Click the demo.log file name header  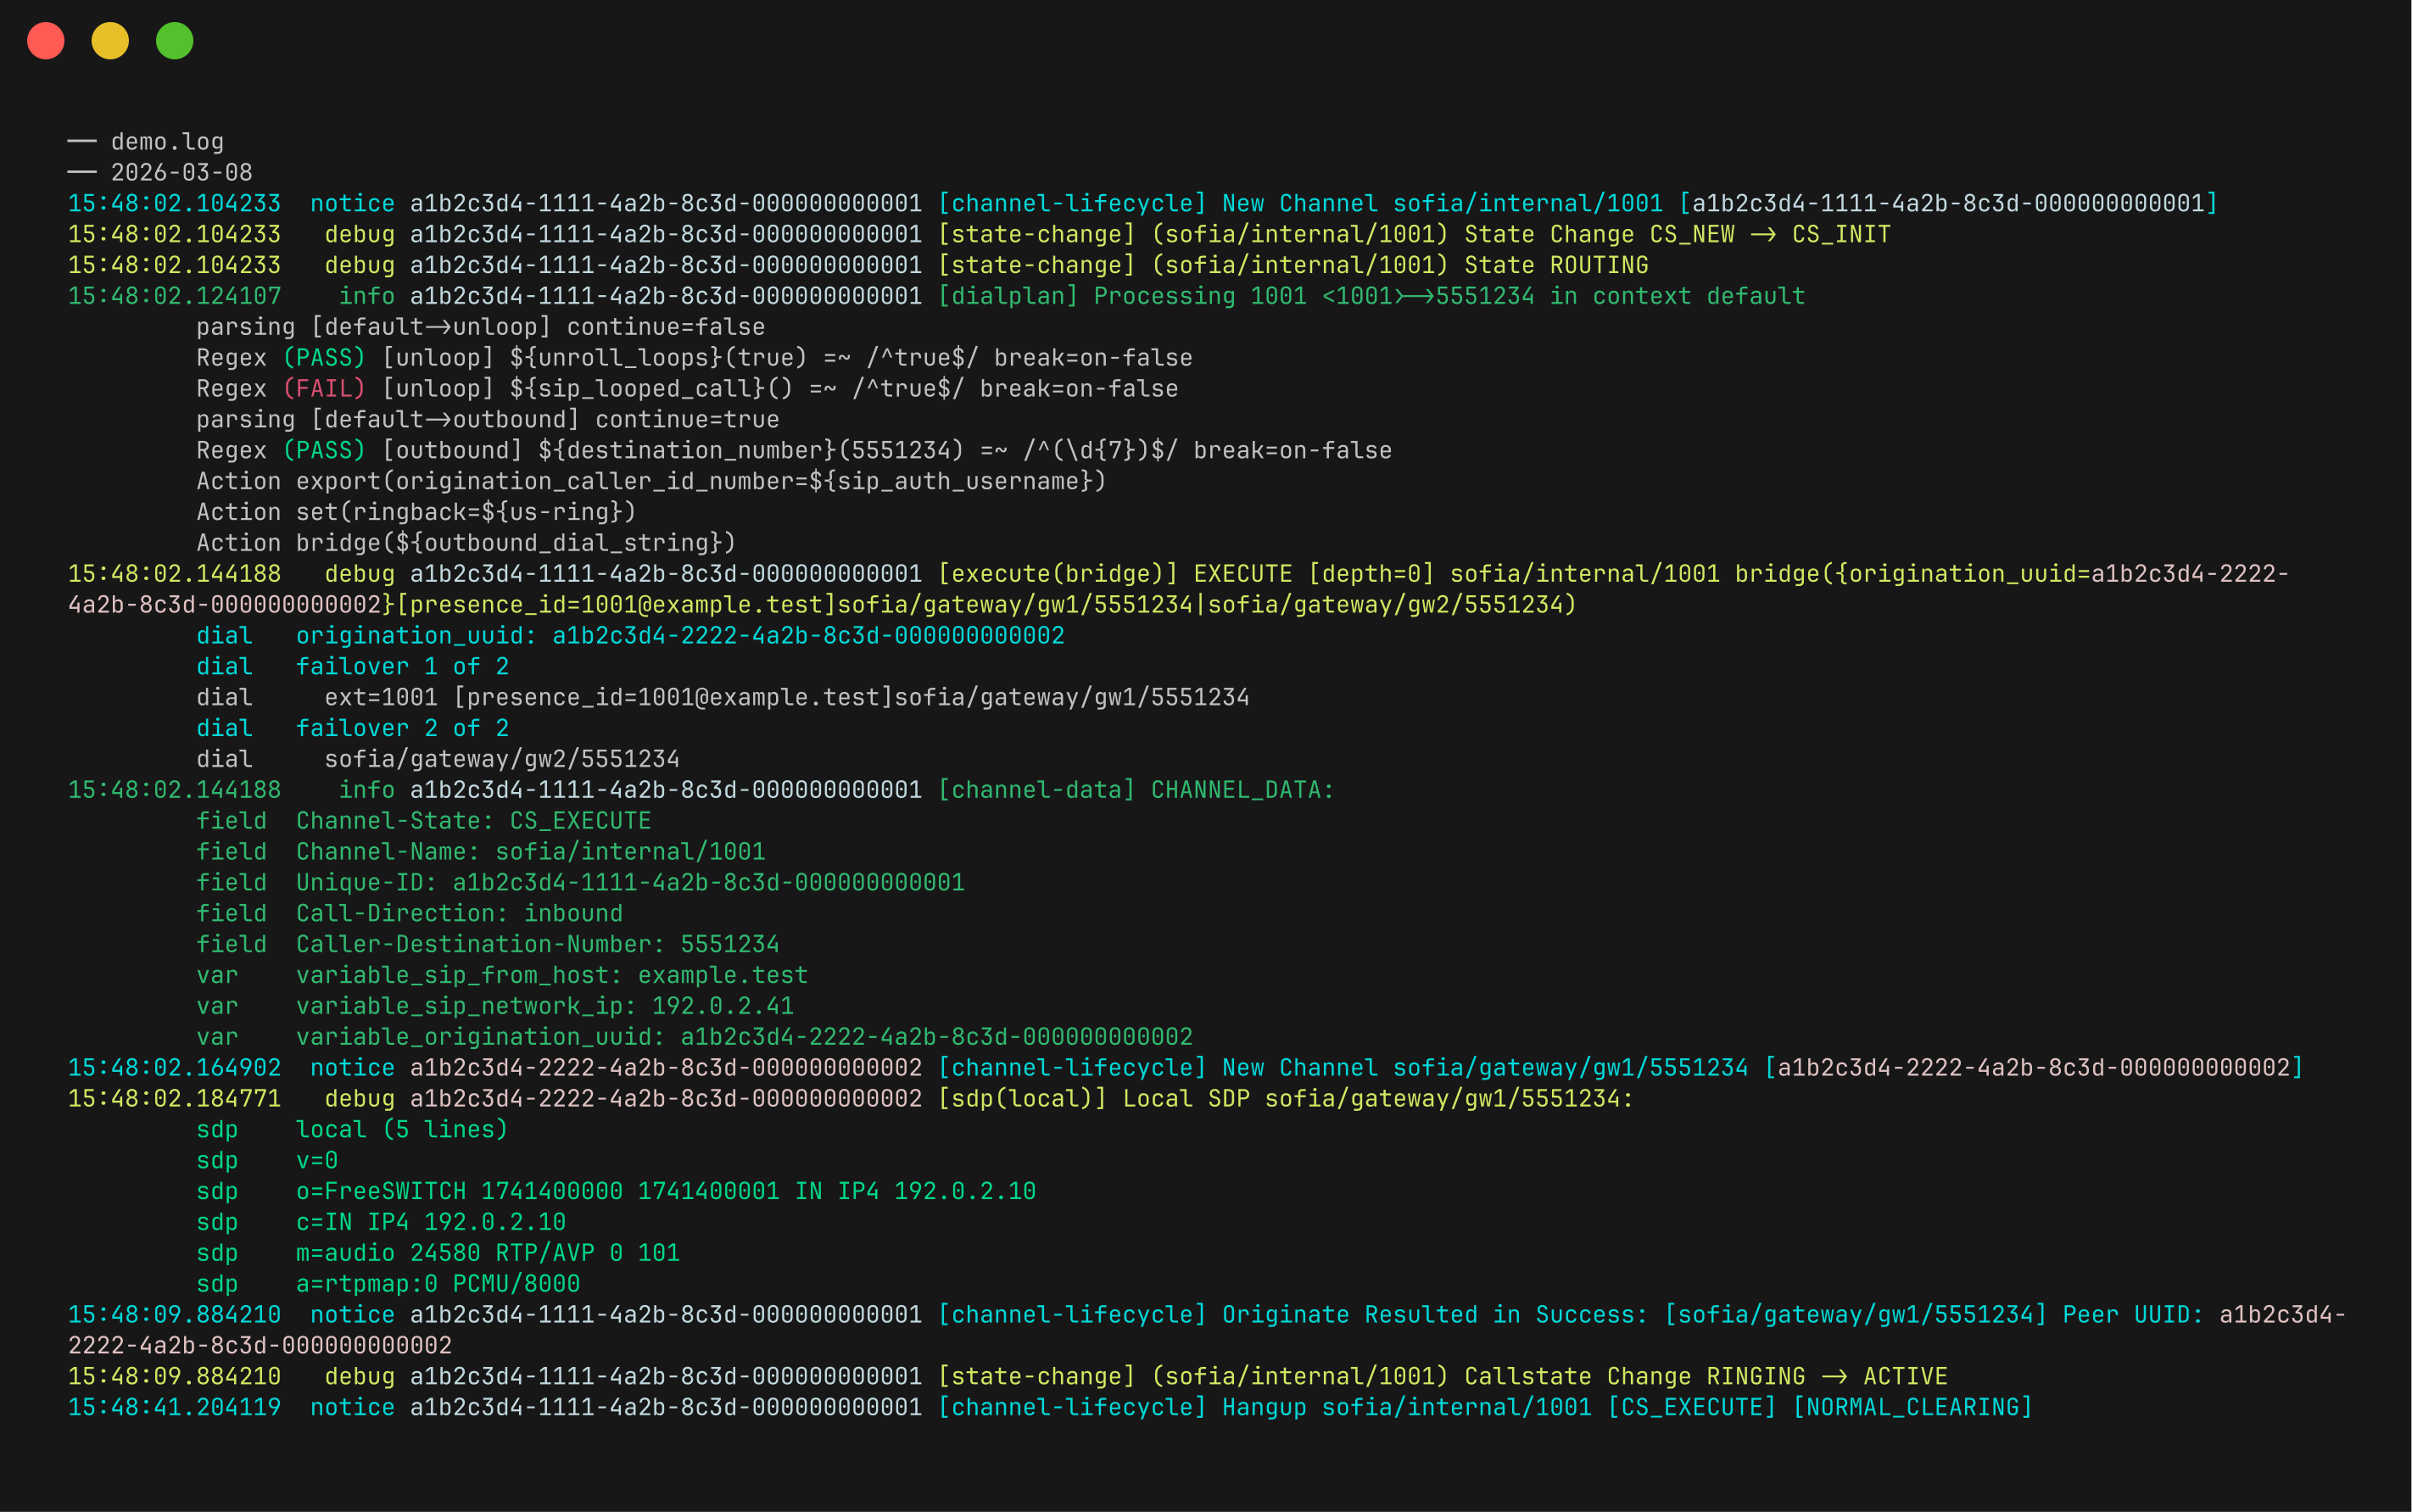[x=167, y=142]
